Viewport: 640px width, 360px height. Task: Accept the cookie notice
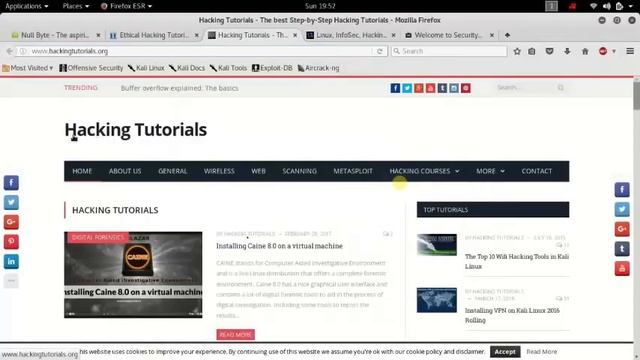tap(505, 352)
